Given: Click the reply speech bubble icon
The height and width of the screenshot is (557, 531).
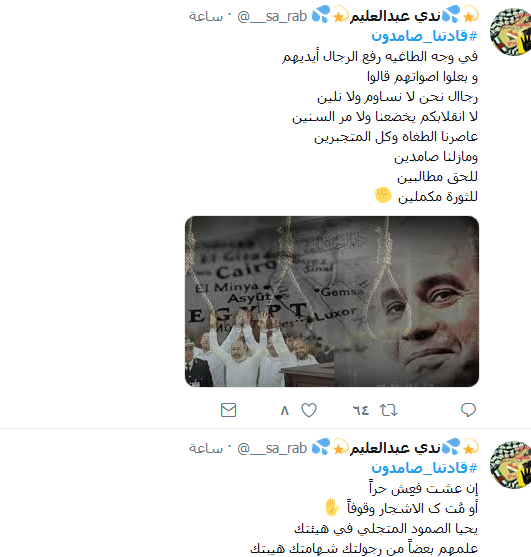Looking at the screenshot, I should [x=468, y=410].
